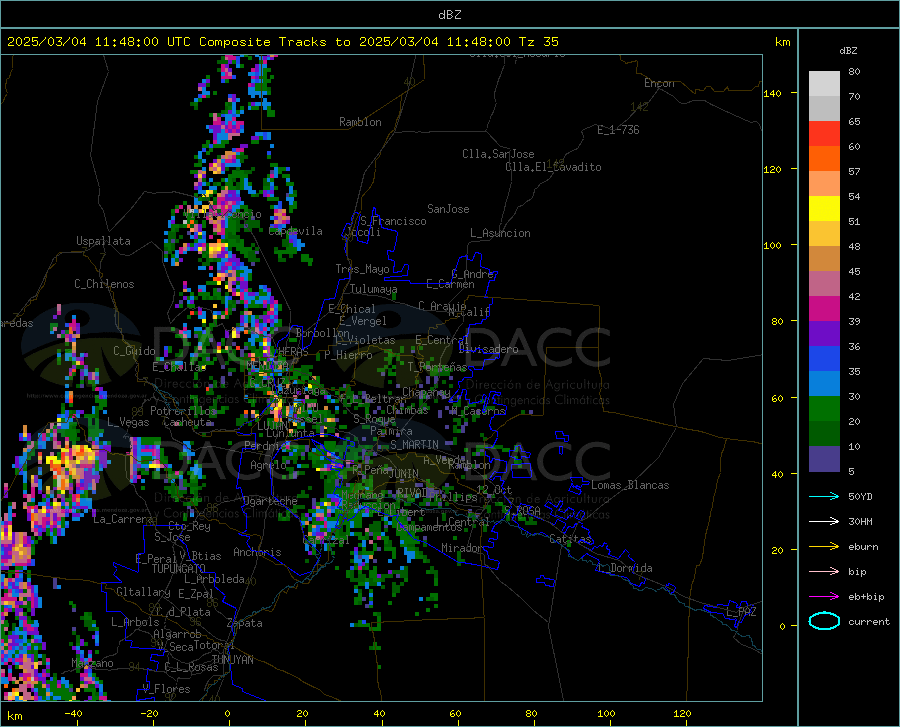
Task: Click the 140 tick on vertical axis
Action: [772, 93]
